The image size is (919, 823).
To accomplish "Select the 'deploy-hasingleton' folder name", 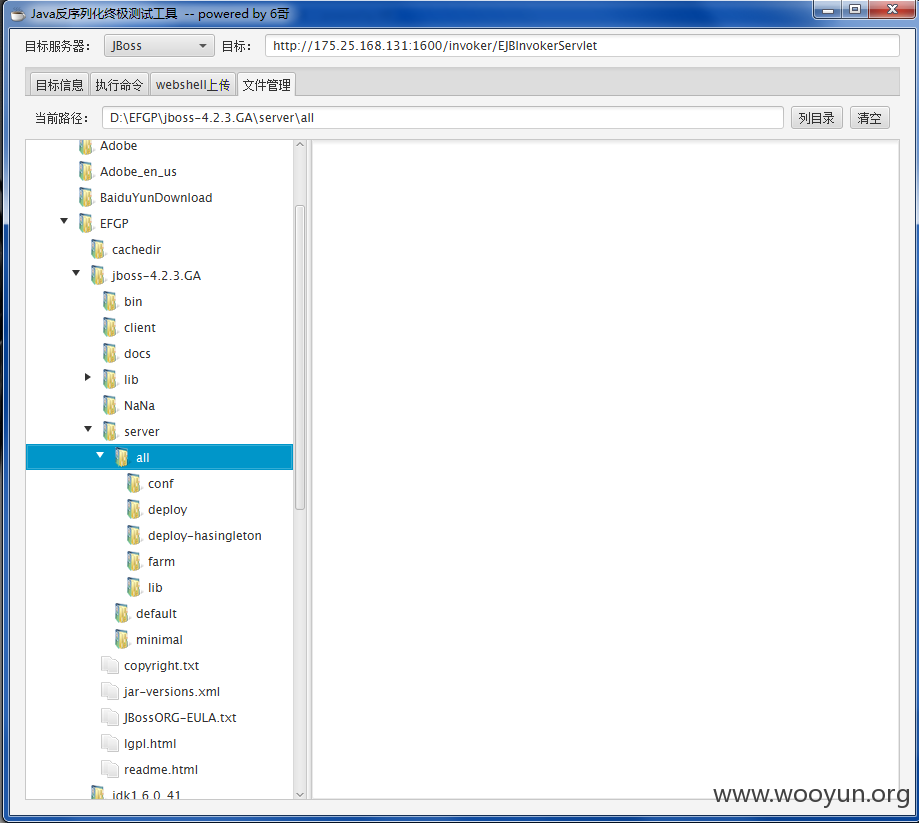I will pos(205,535).
